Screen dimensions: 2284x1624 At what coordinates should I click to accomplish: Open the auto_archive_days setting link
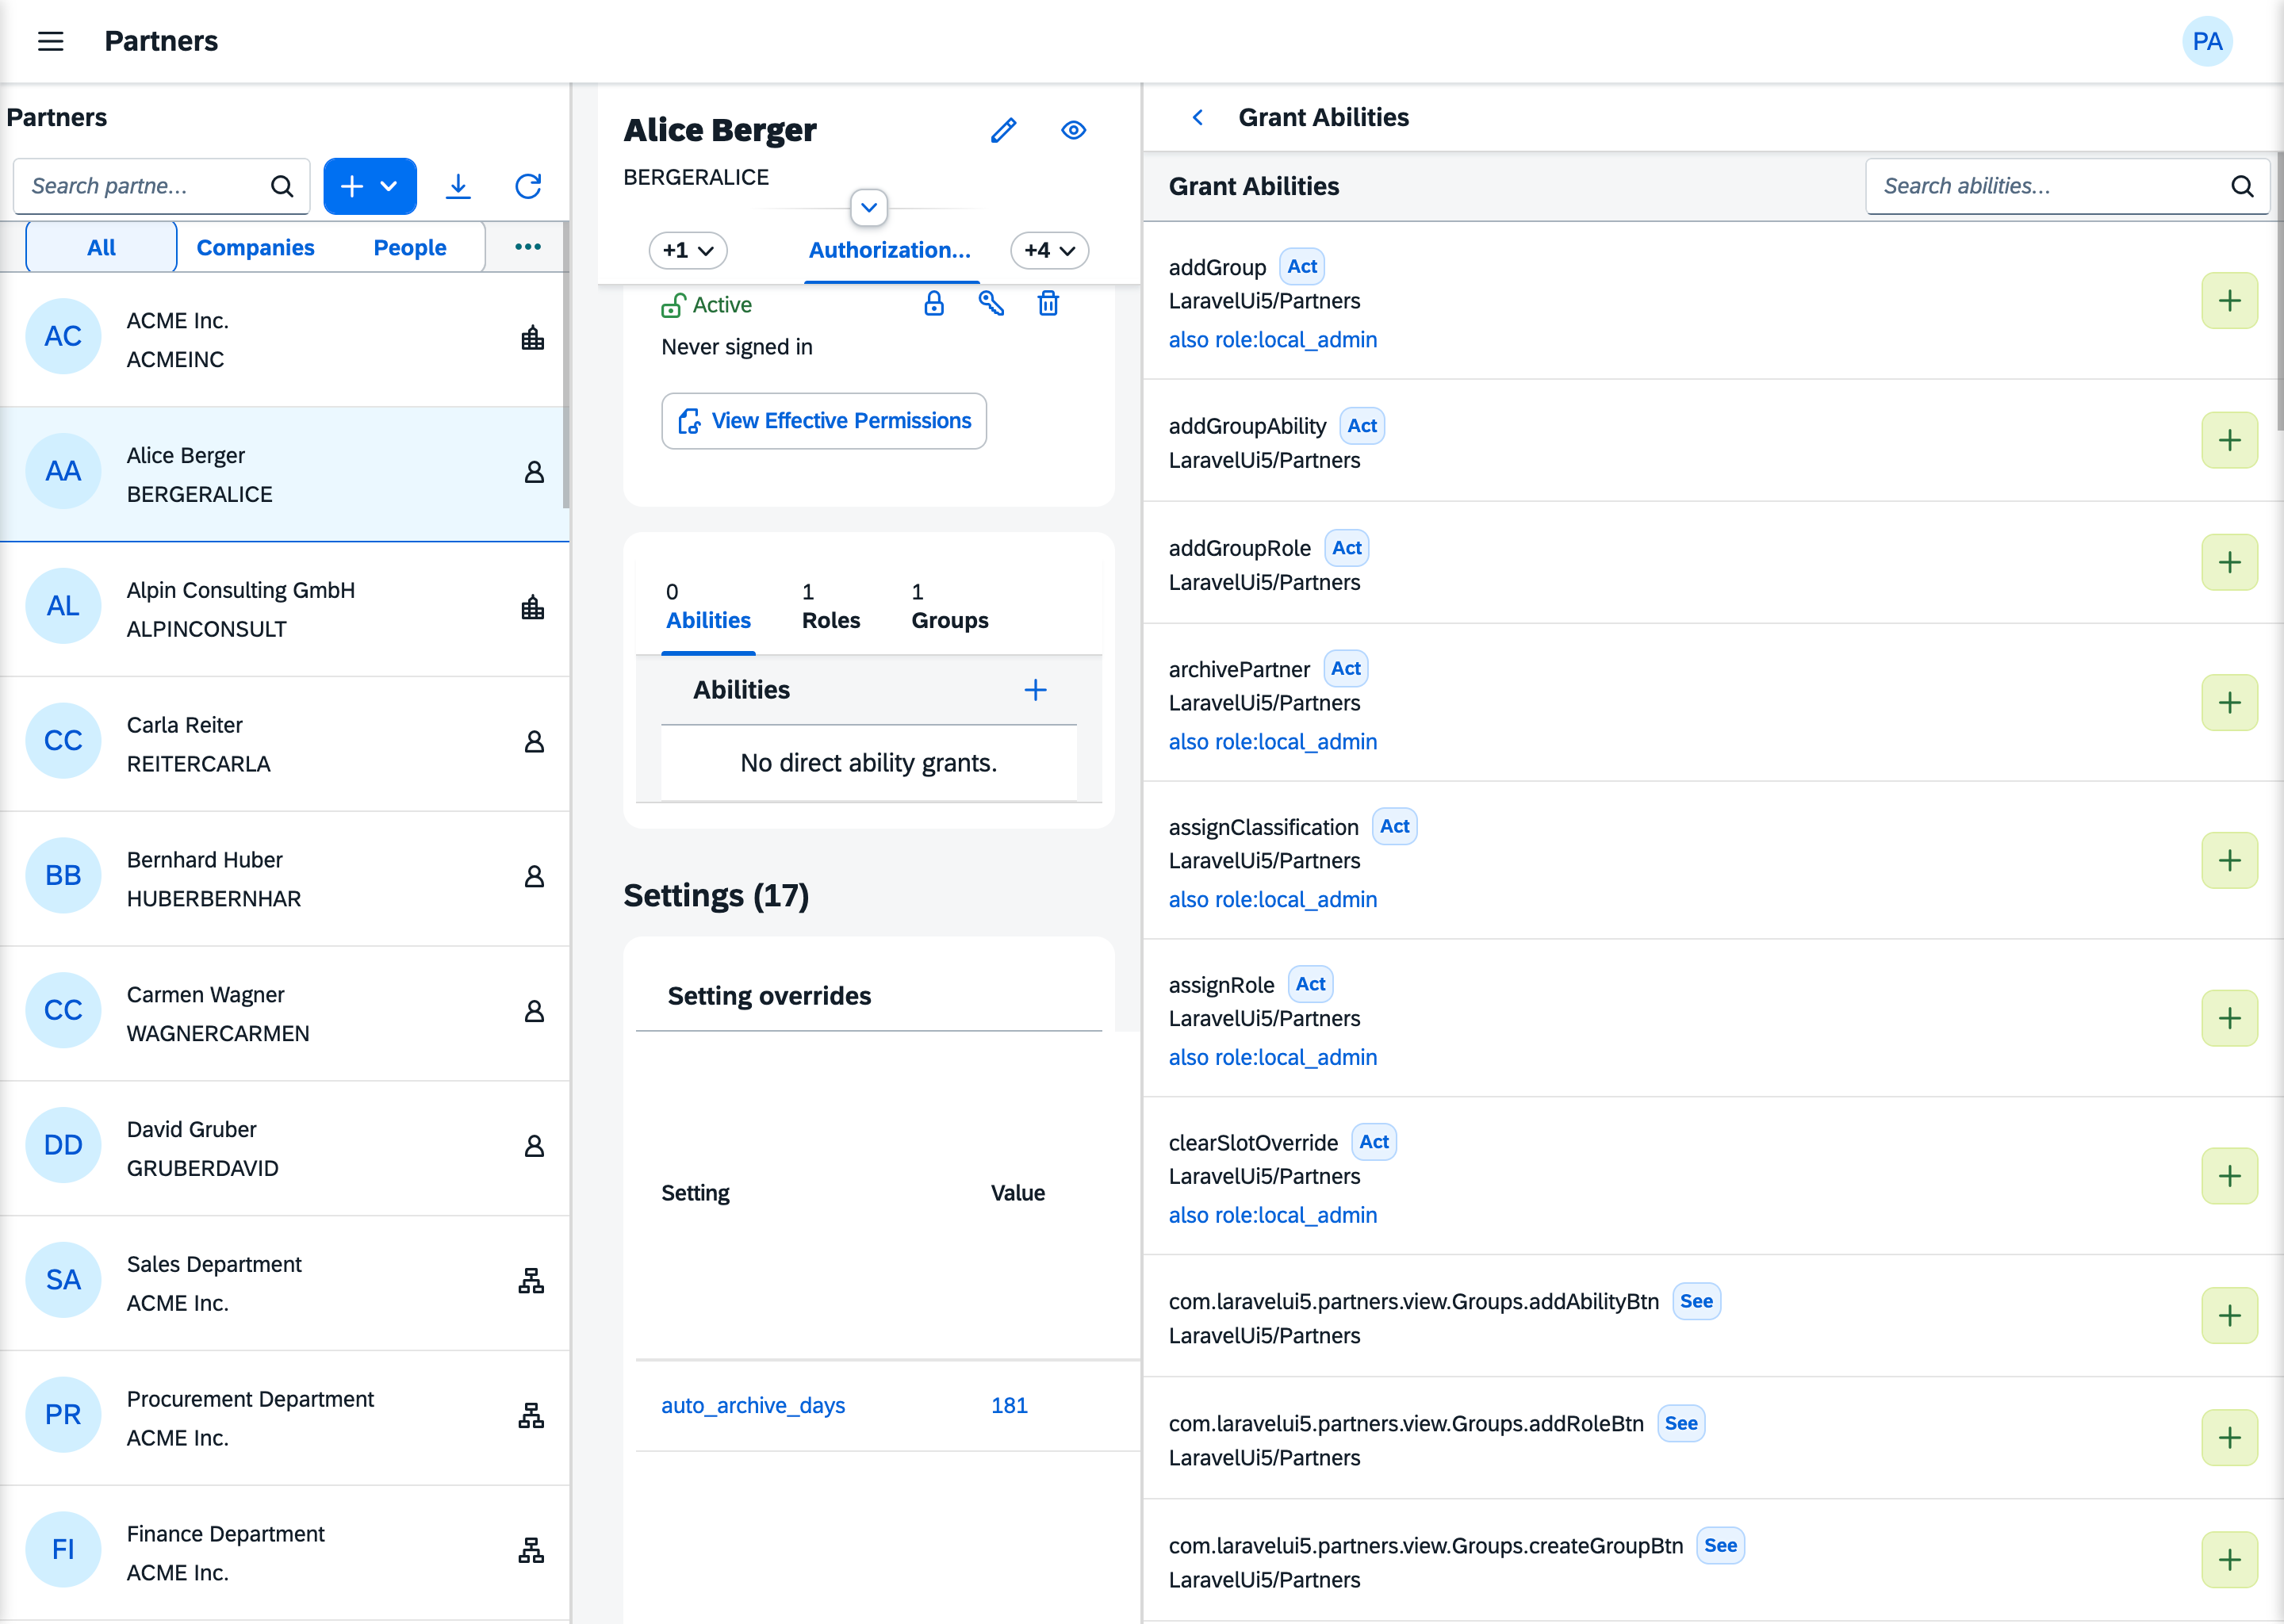[x=753, y=1405]
